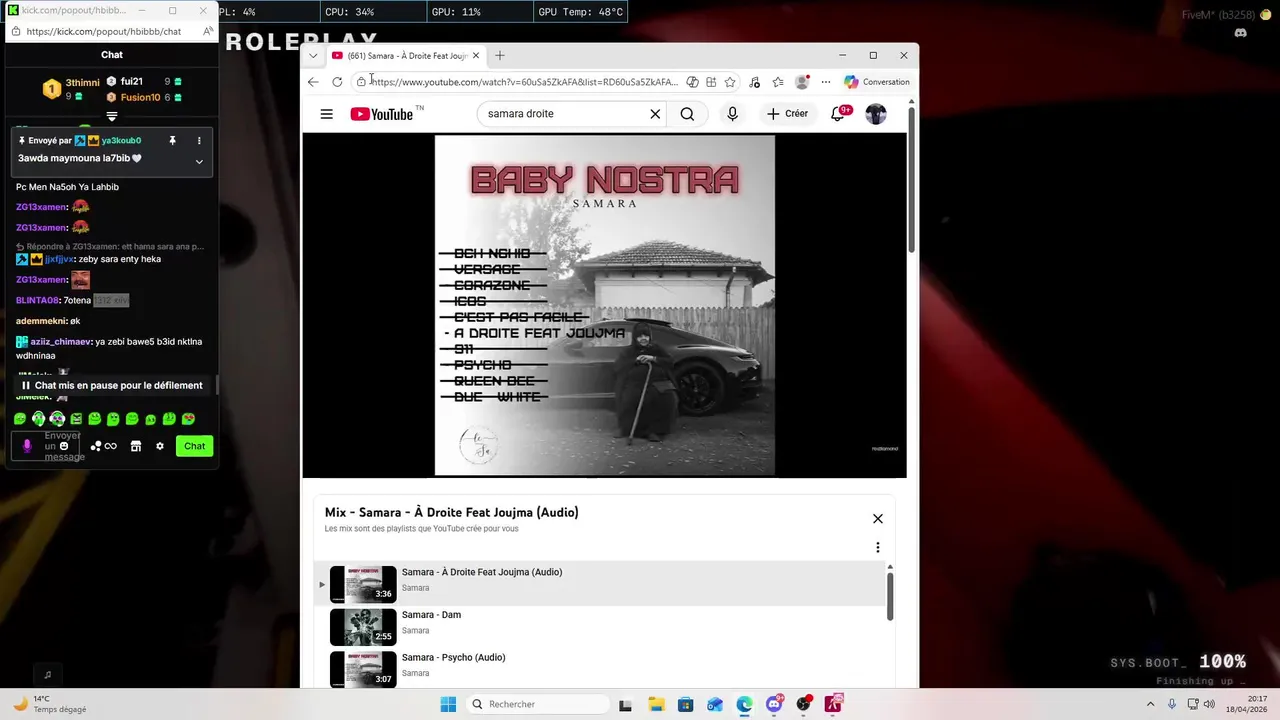The image size is (1280, 720).
Task: Click username ZG13xamen above jjxfjjvx's reply
Action: coord(41,228)
